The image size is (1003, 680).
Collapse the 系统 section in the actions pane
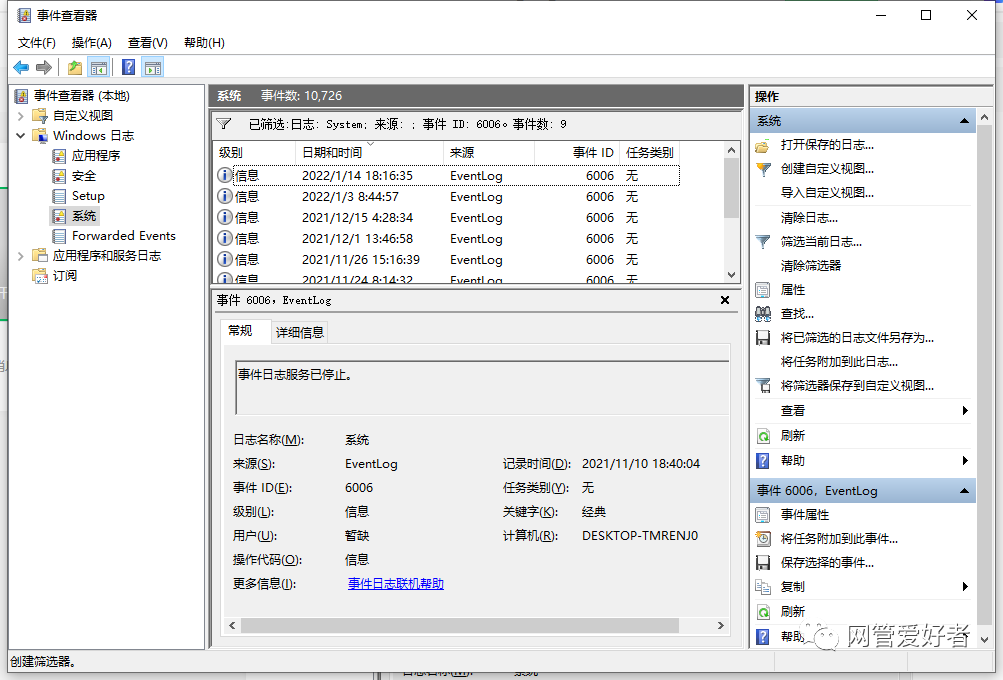pyautogui.click(x=965, y=120)
